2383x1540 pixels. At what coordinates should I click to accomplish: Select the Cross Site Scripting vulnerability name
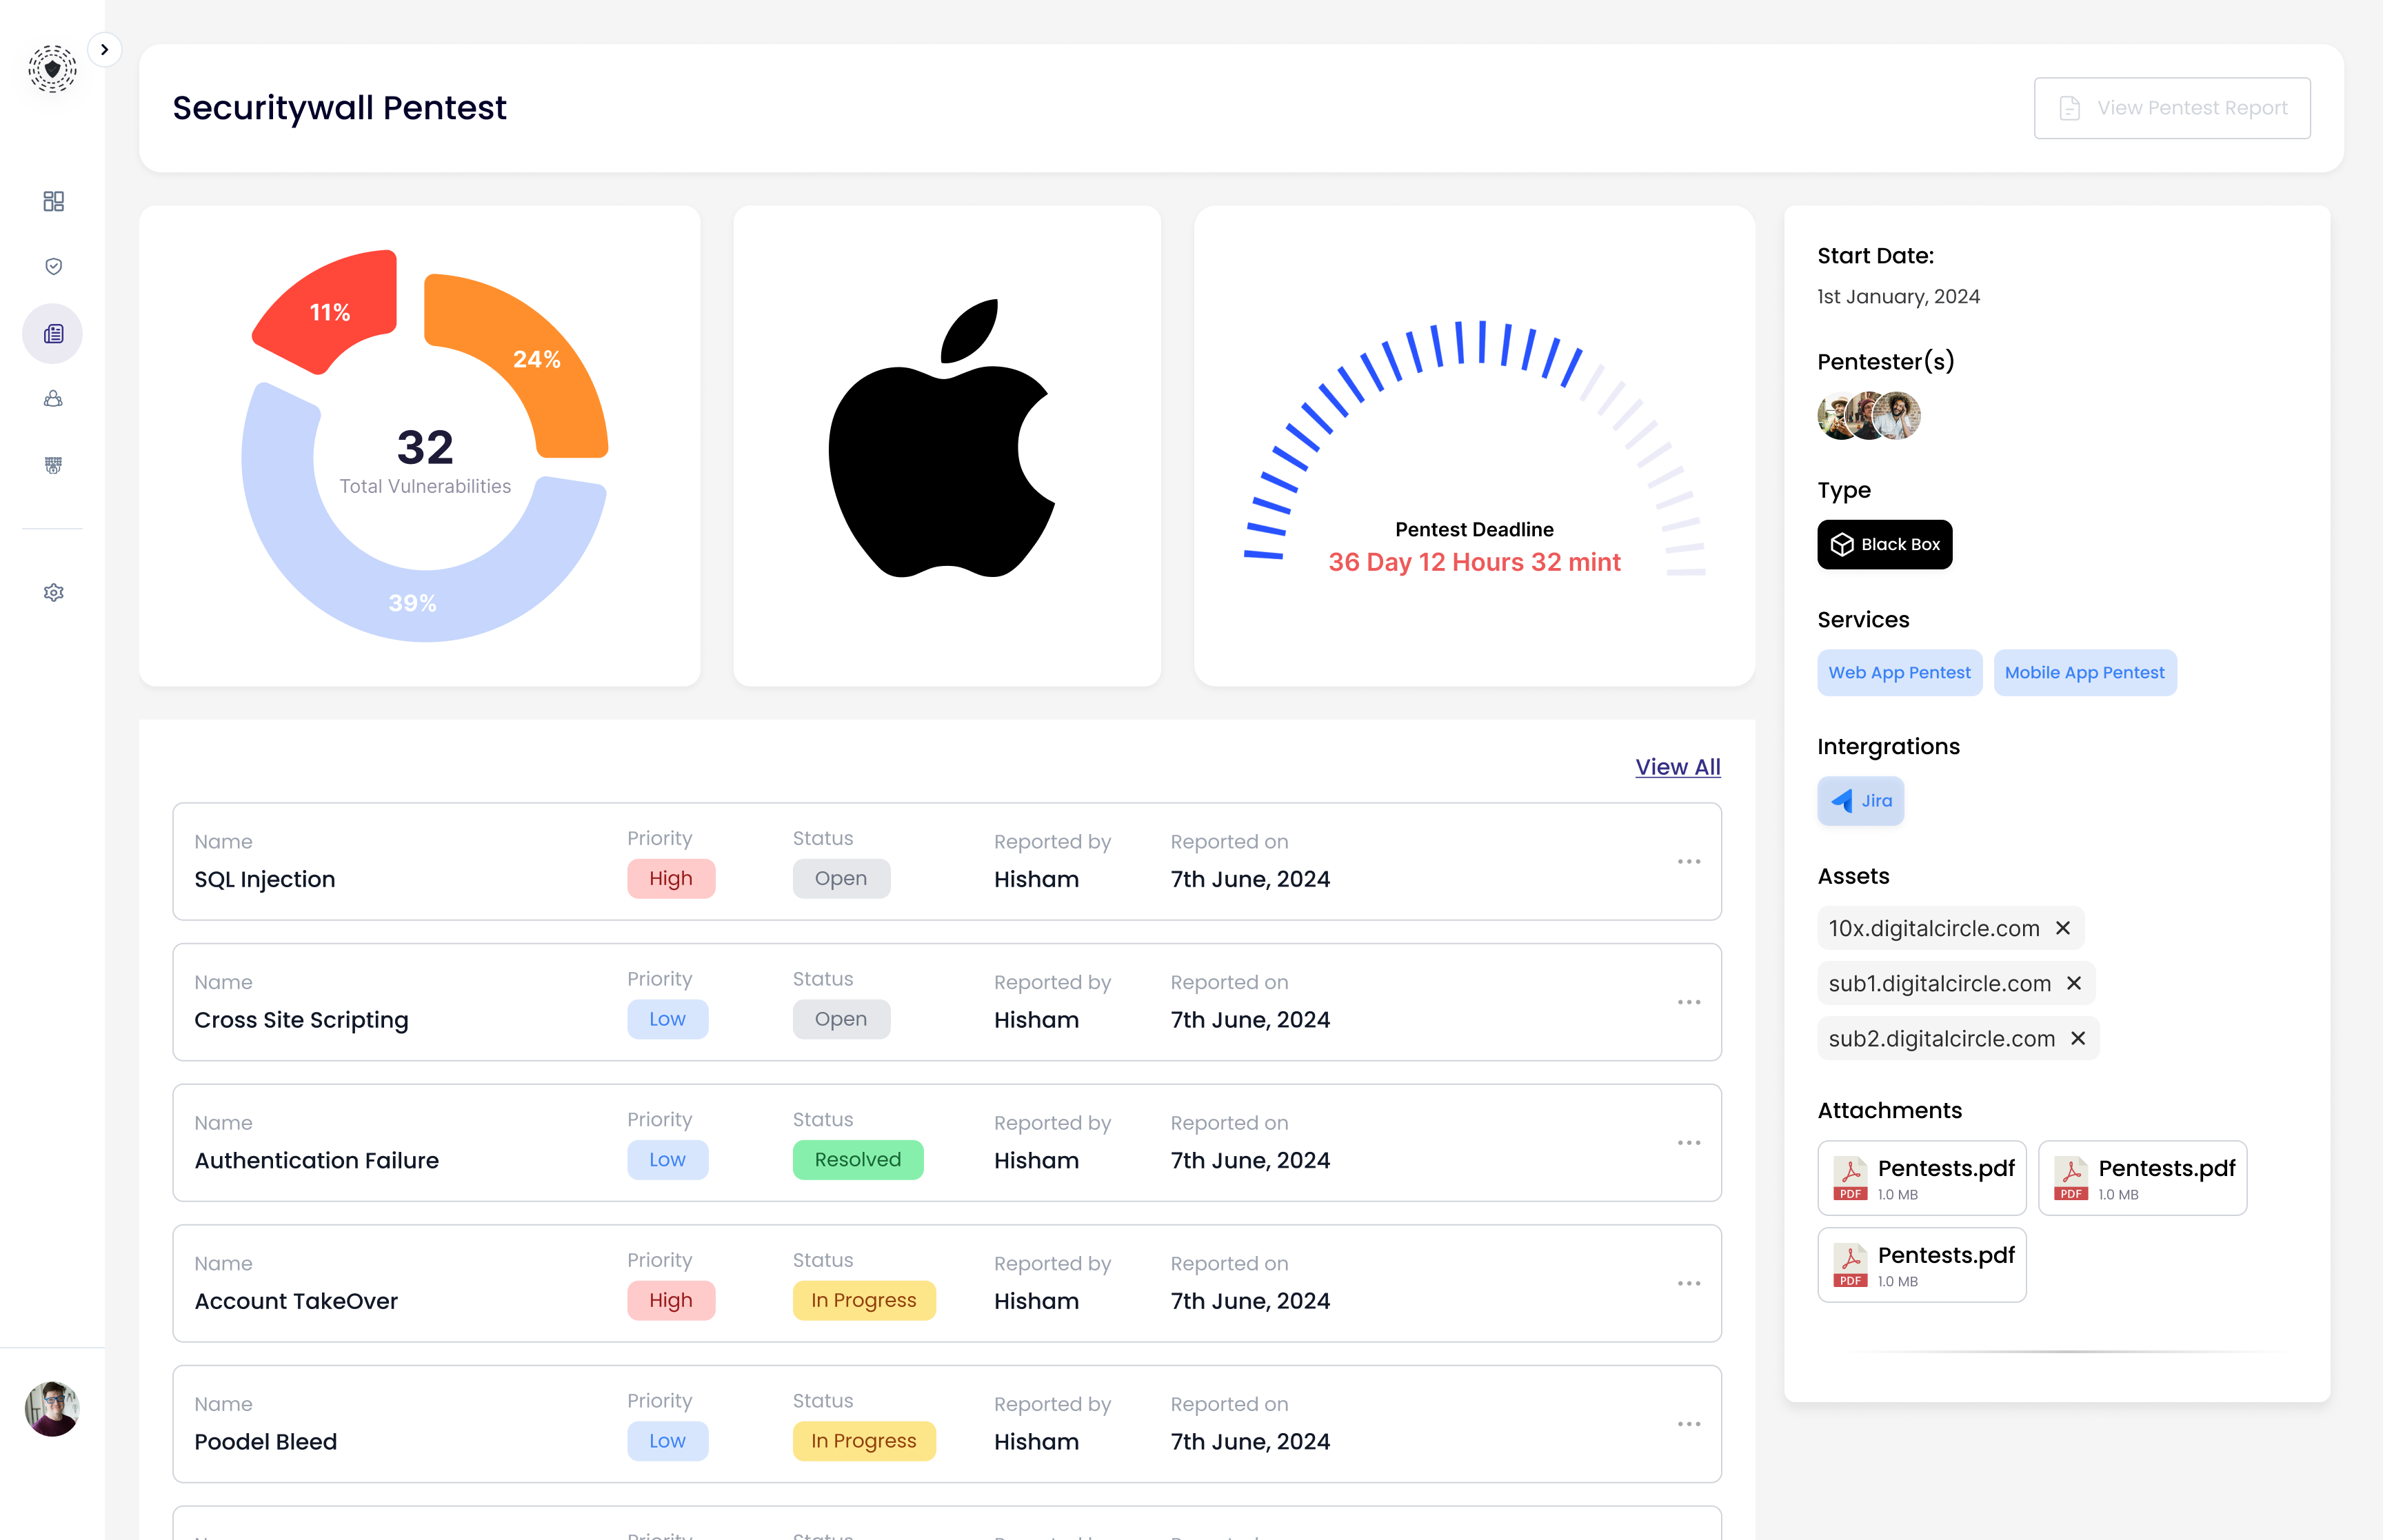(x=301, y=1020)
